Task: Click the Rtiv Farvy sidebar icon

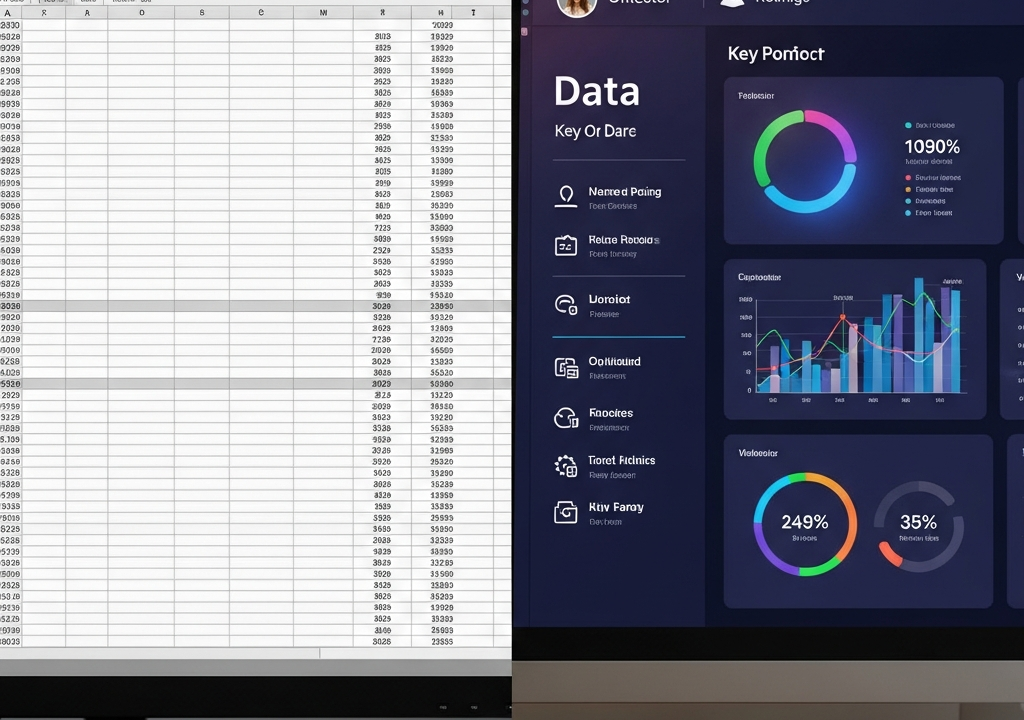Action: (566, 512)
